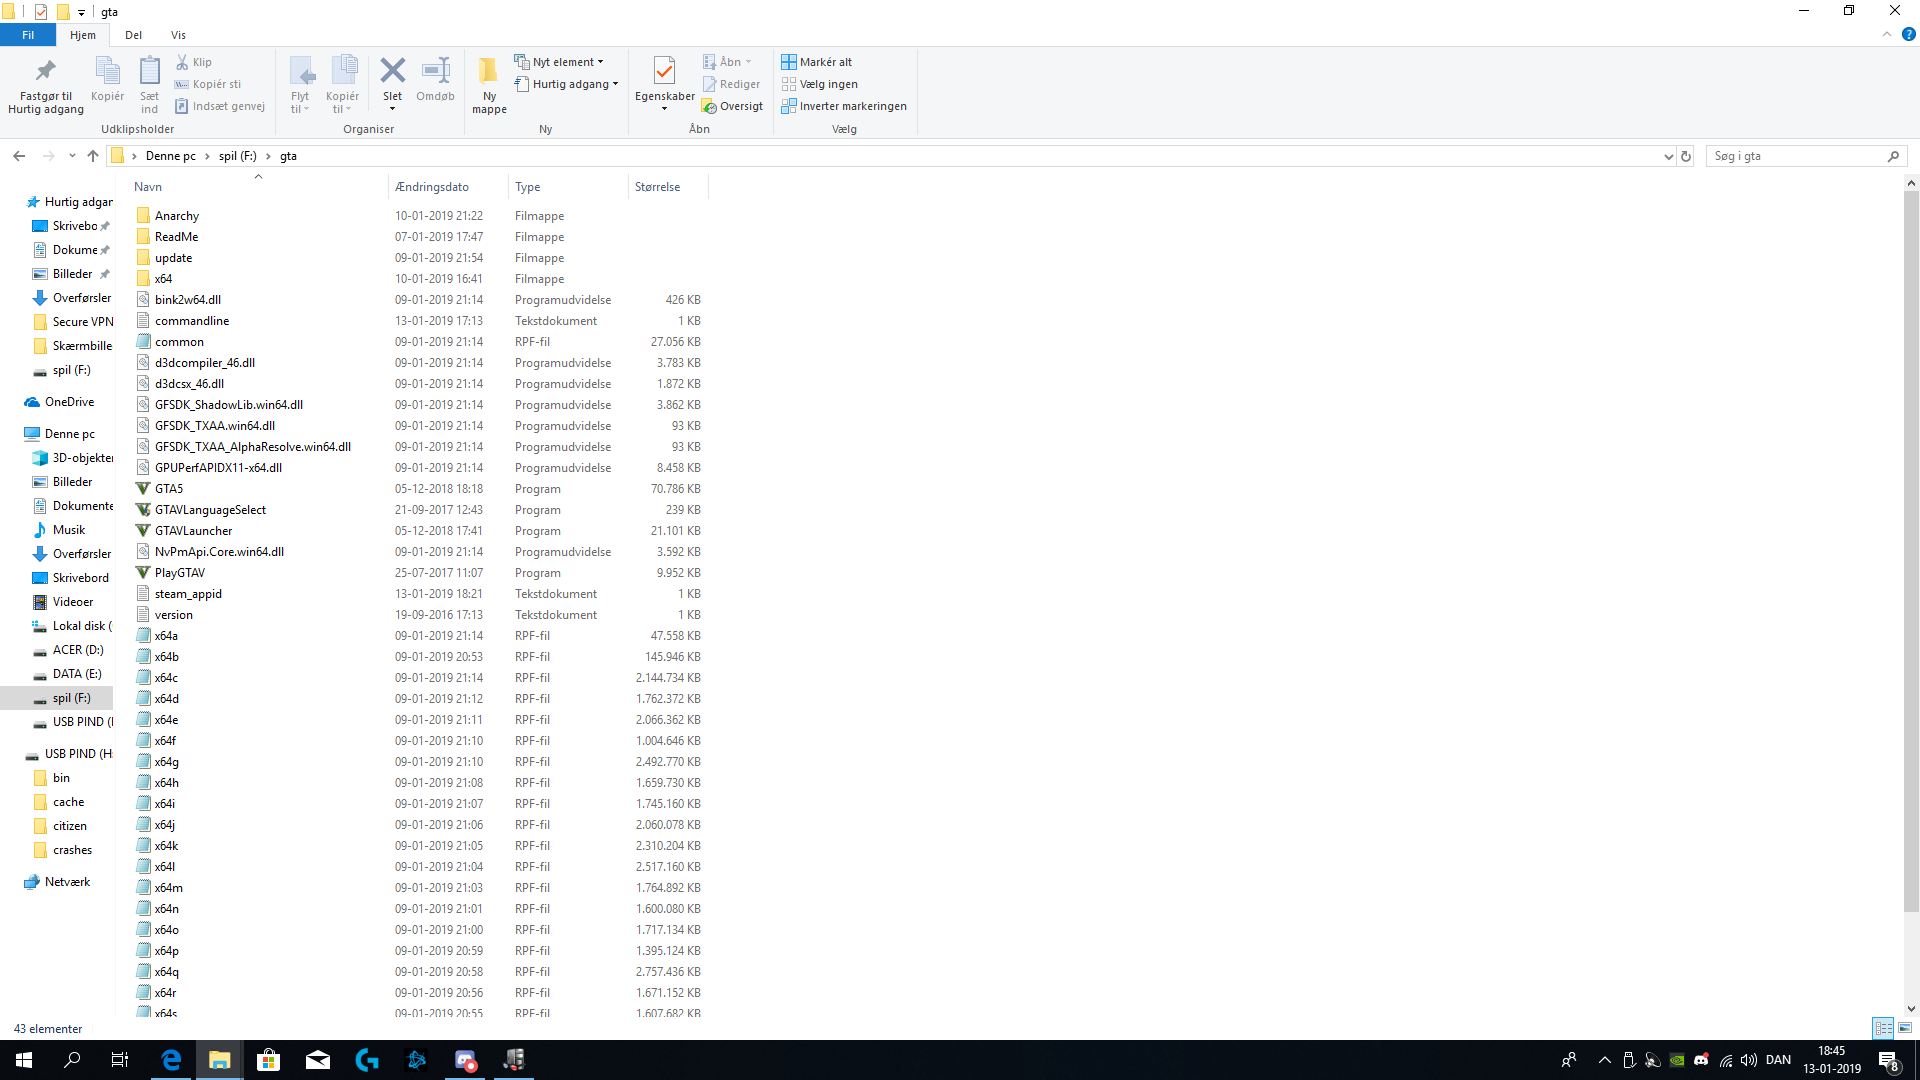Screen dimensions: 1920x1080
Task: Open the Kopiér til dropdown
Action: tap(343, 85)
